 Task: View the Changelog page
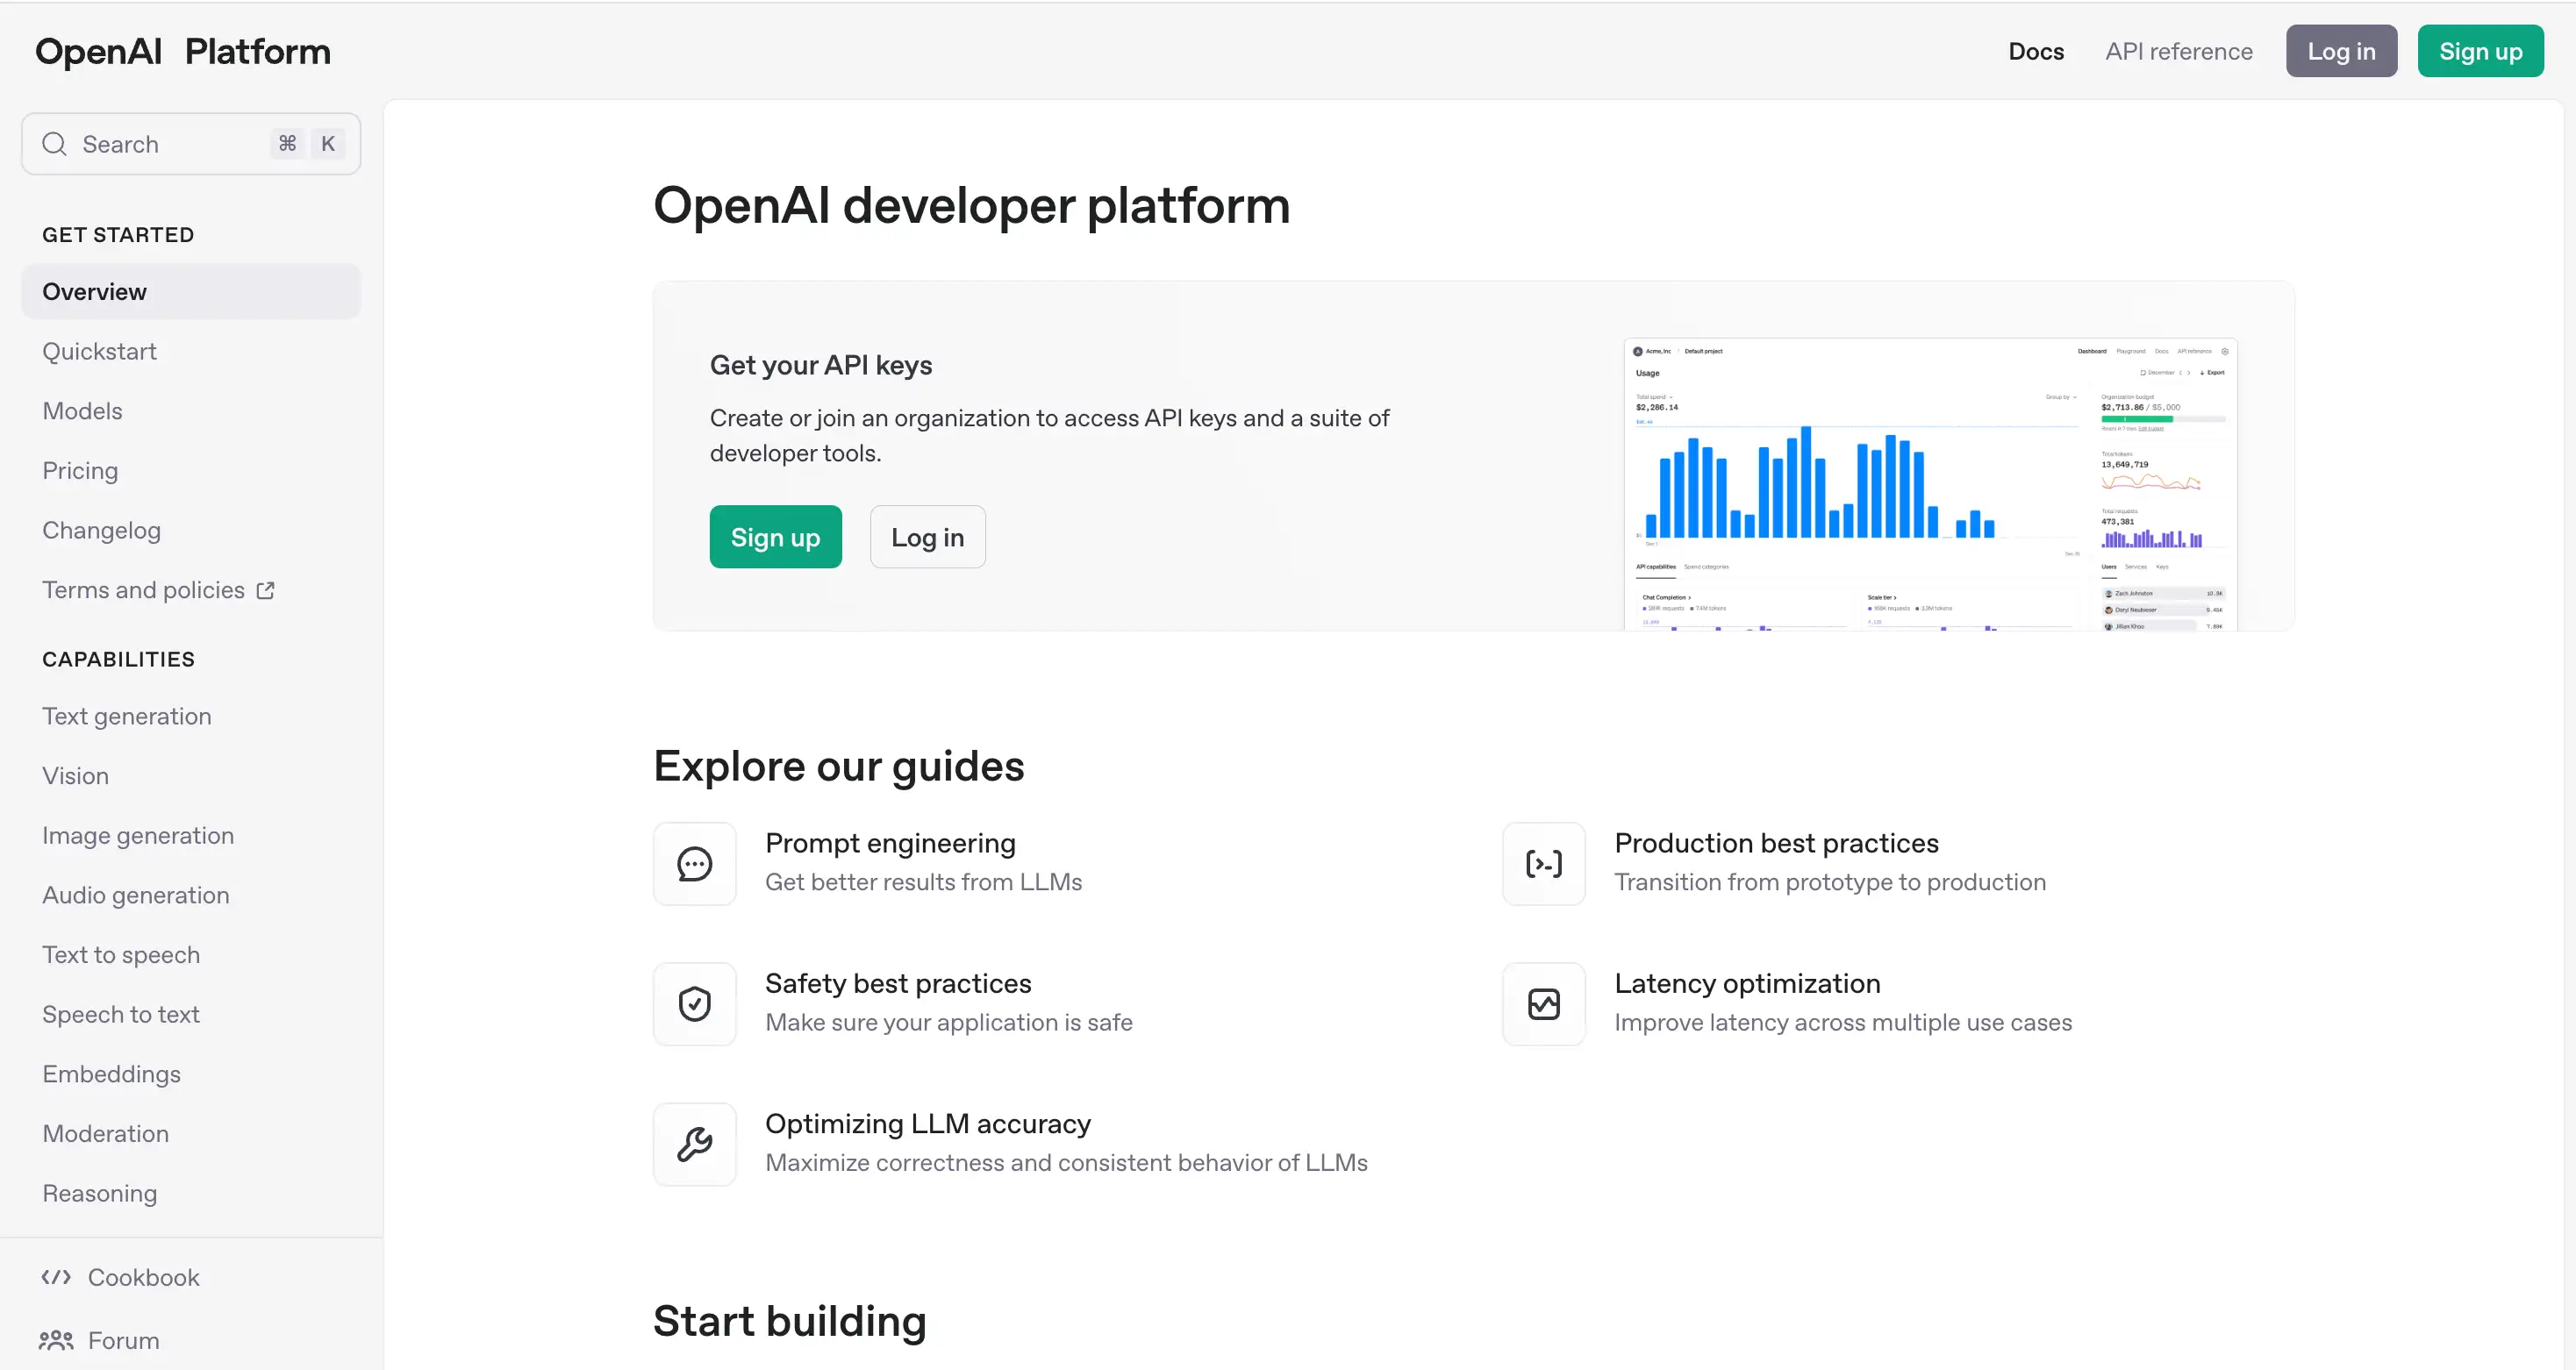tap(101, 530)
